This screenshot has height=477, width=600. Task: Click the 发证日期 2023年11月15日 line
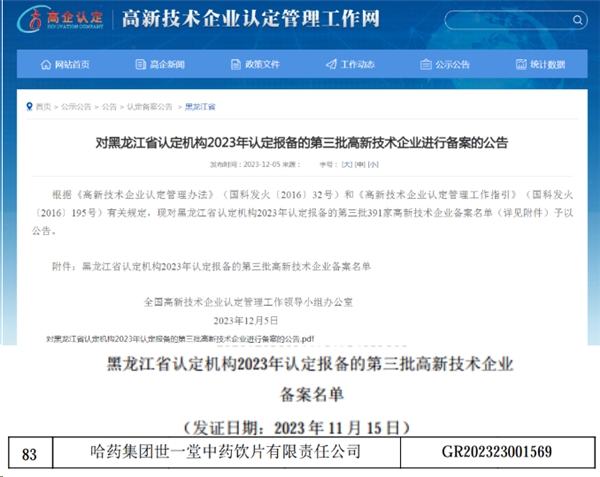click(297, 428)
